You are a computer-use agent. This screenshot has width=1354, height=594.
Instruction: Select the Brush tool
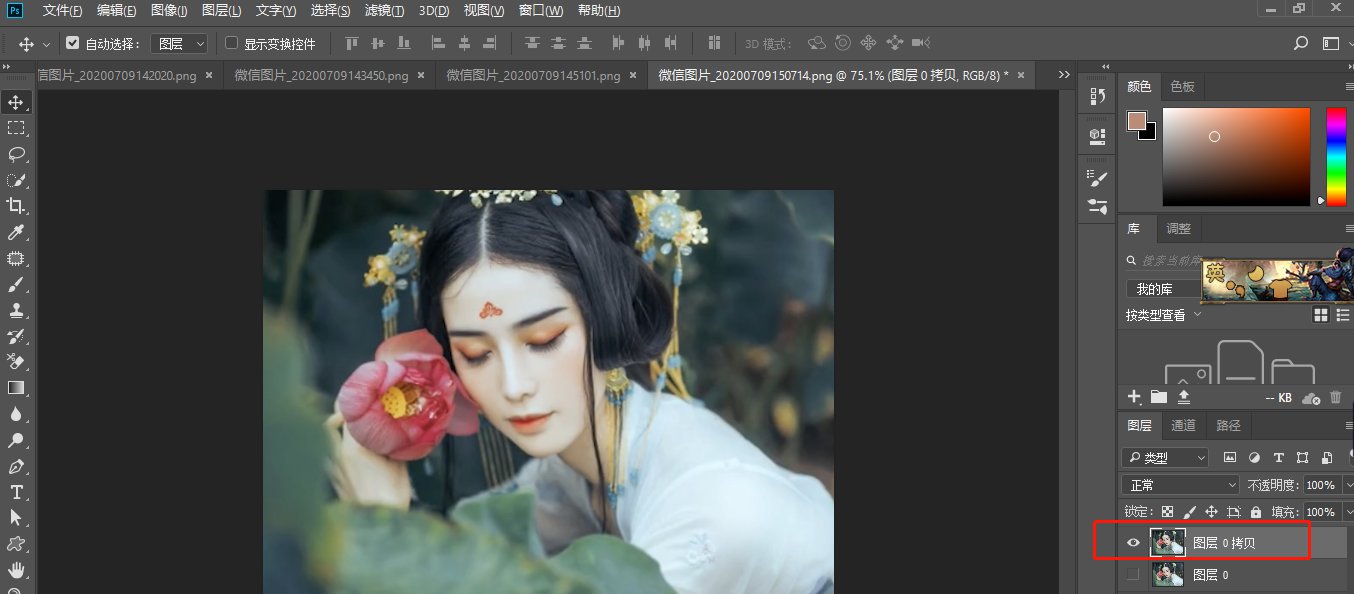coord(16,284)
